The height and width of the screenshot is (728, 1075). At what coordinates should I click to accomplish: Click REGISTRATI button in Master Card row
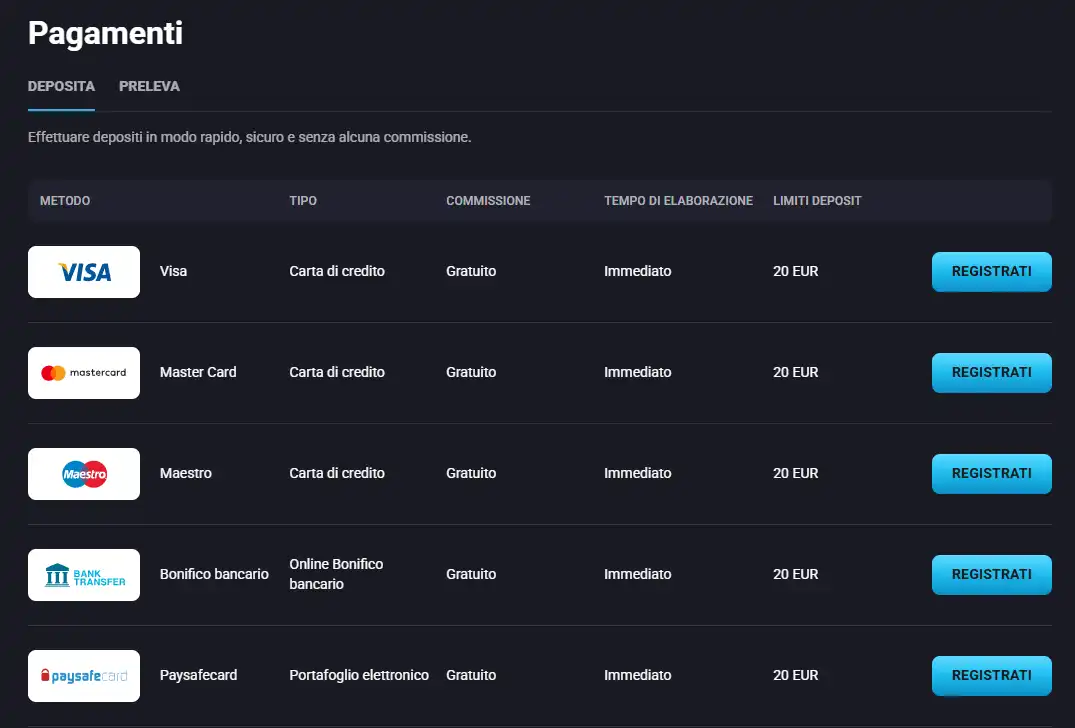tap(991, 372)
